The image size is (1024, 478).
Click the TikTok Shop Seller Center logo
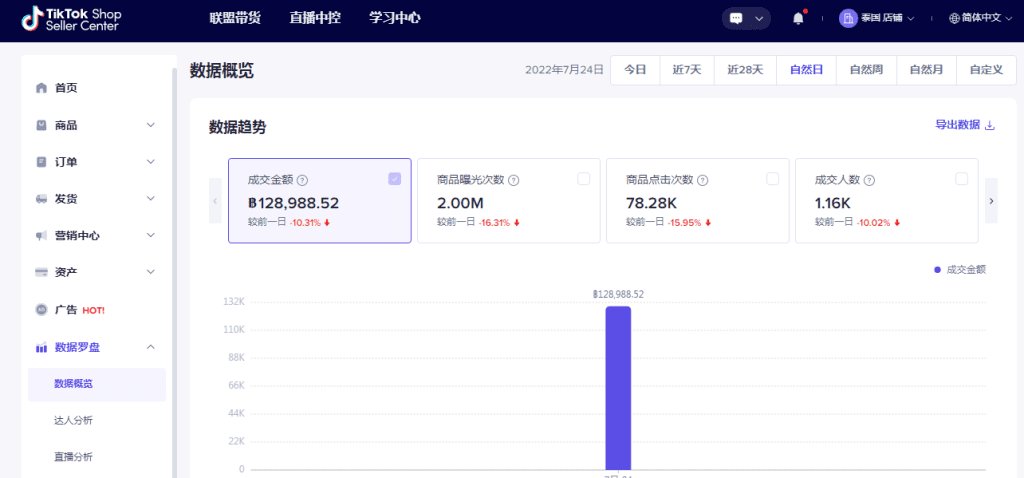71,20
